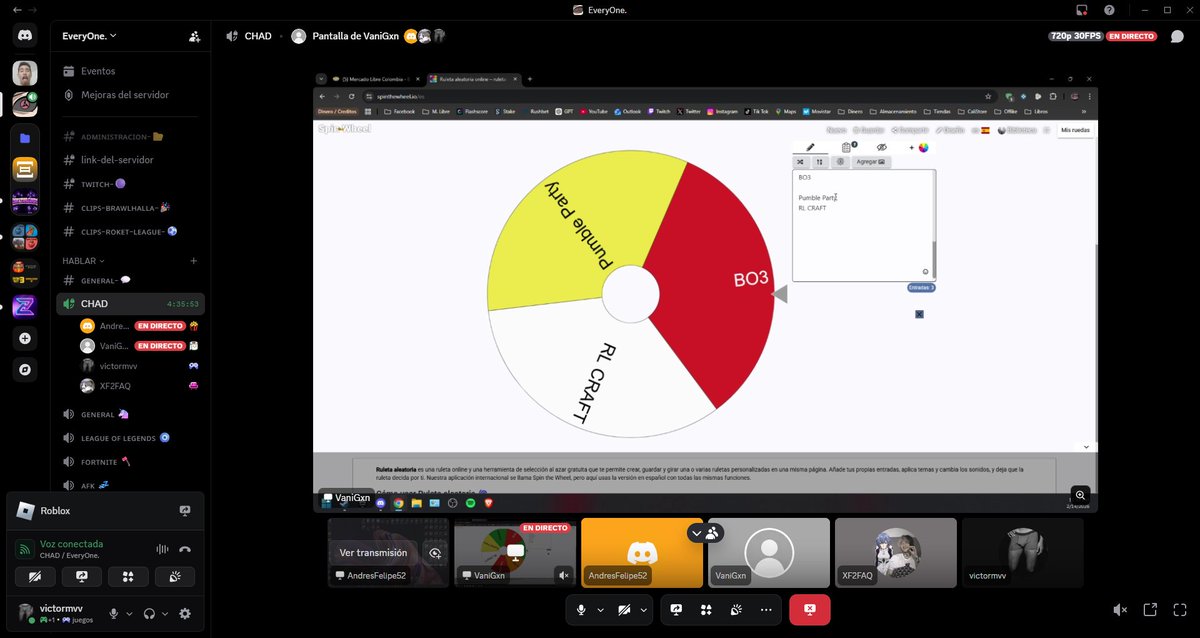
Task: Click the Add a Server plus icon
Action: coord(25,338)
